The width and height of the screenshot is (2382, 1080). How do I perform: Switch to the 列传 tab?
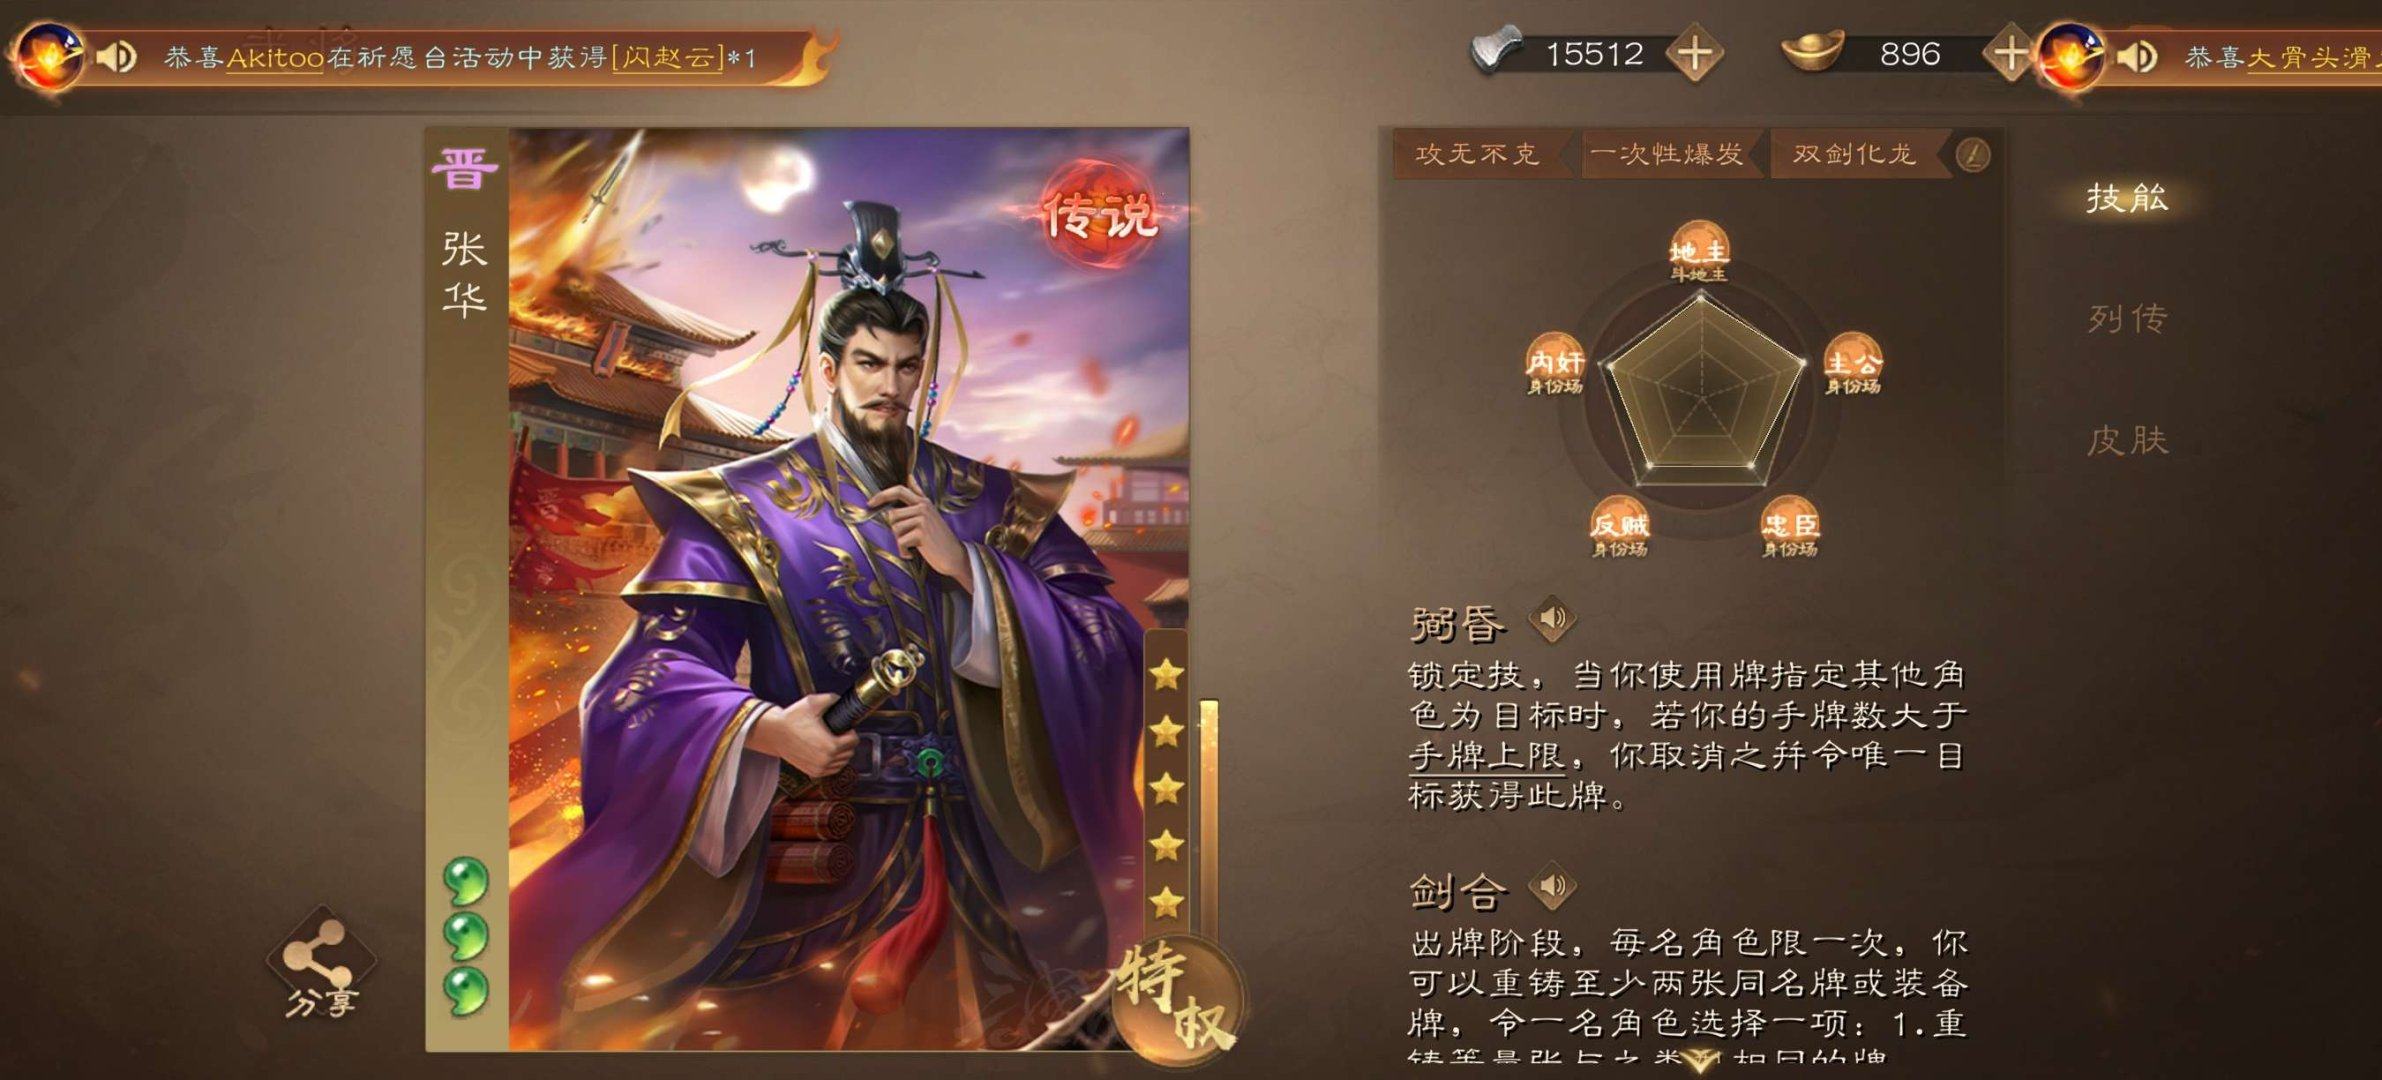point(2127,319)
